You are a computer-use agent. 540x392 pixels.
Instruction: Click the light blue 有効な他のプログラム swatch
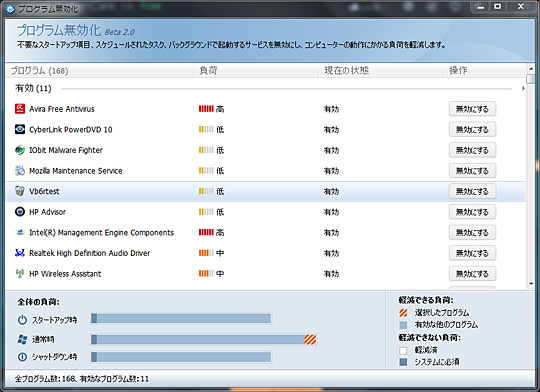tap(403, 325)
